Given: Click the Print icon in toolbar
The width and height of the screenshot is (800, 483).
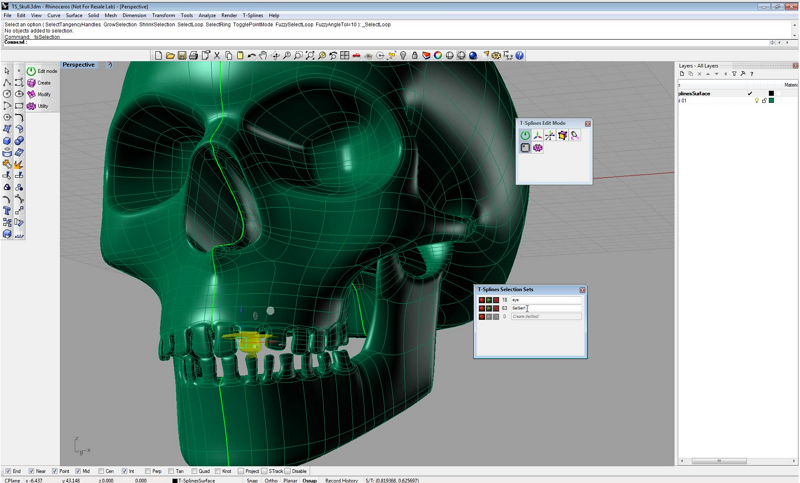Looking at the screenshot, I should click(193, 56).
